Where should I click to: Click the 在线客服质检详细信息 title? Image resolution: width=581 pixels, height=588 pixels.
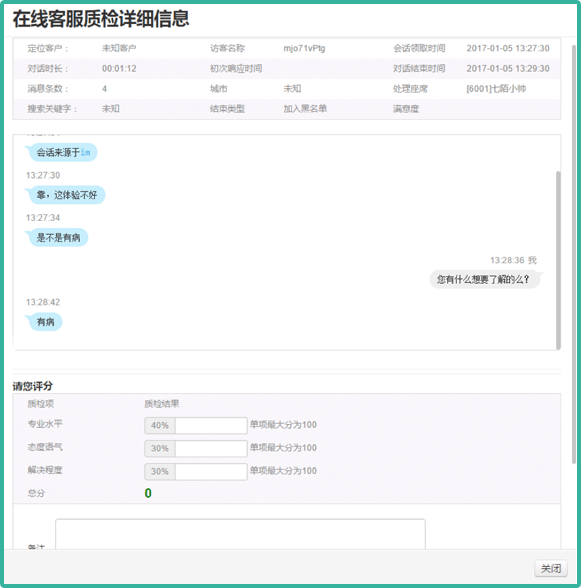click(x=101, y=19)
